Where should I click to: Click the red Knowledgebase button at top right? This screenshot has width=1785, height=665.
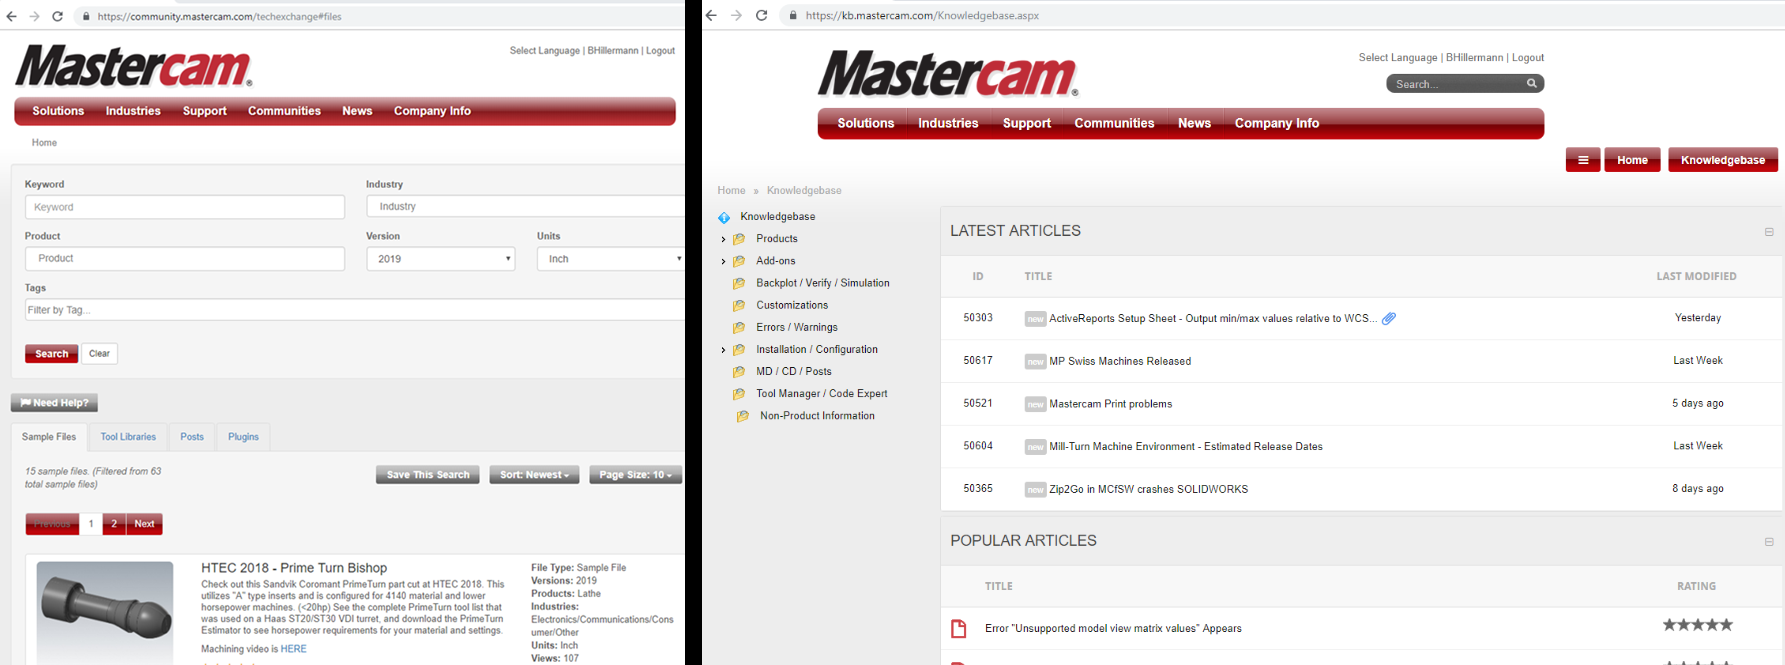click(1723, 160)
